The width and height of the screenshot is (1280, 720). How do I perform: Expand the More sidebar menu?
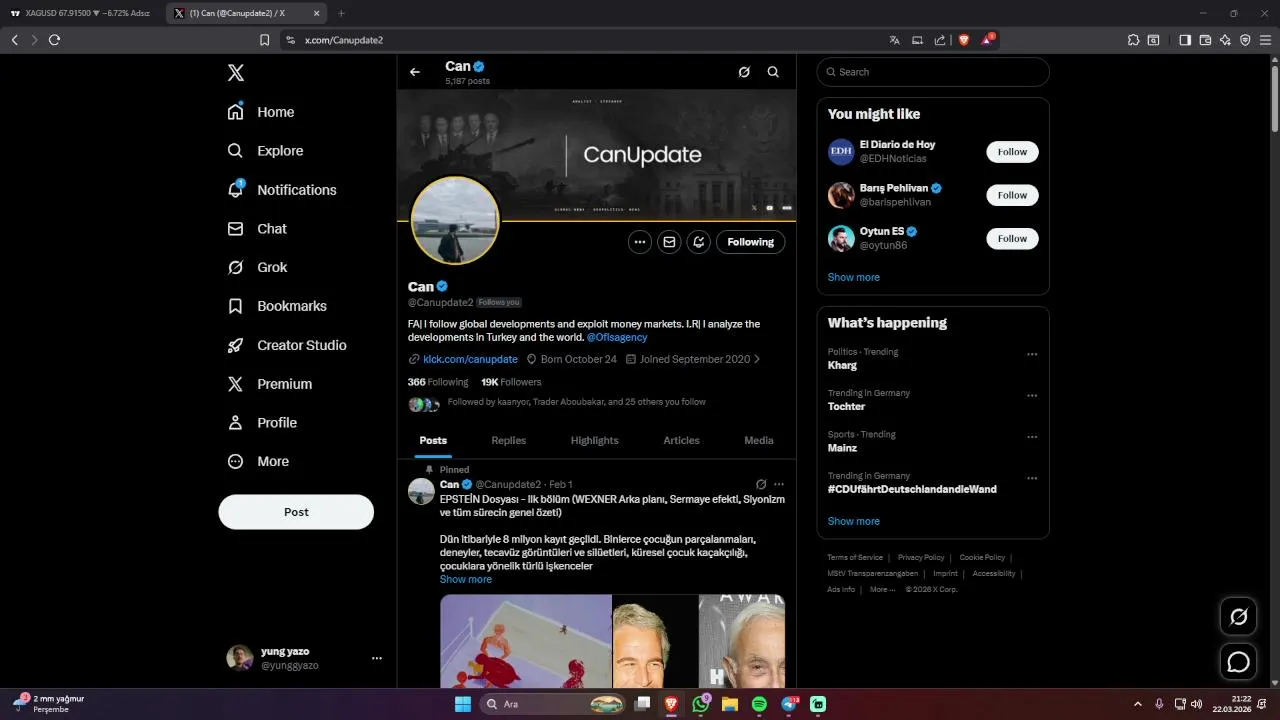(x=258, y=462)
